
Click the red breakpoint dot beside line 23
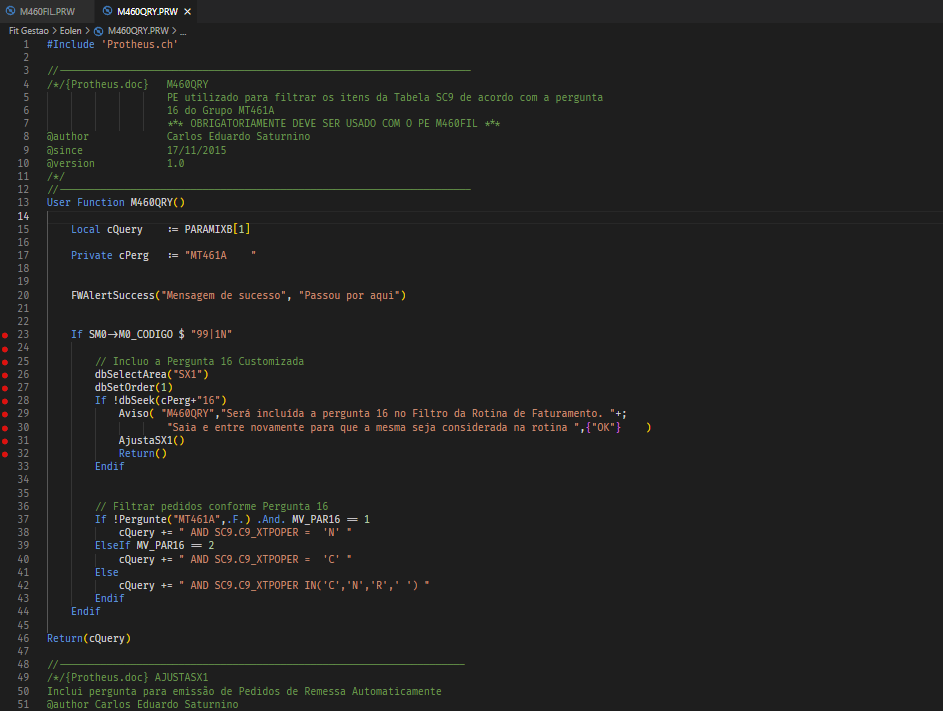pyautogui.click(x=5, y=334)
